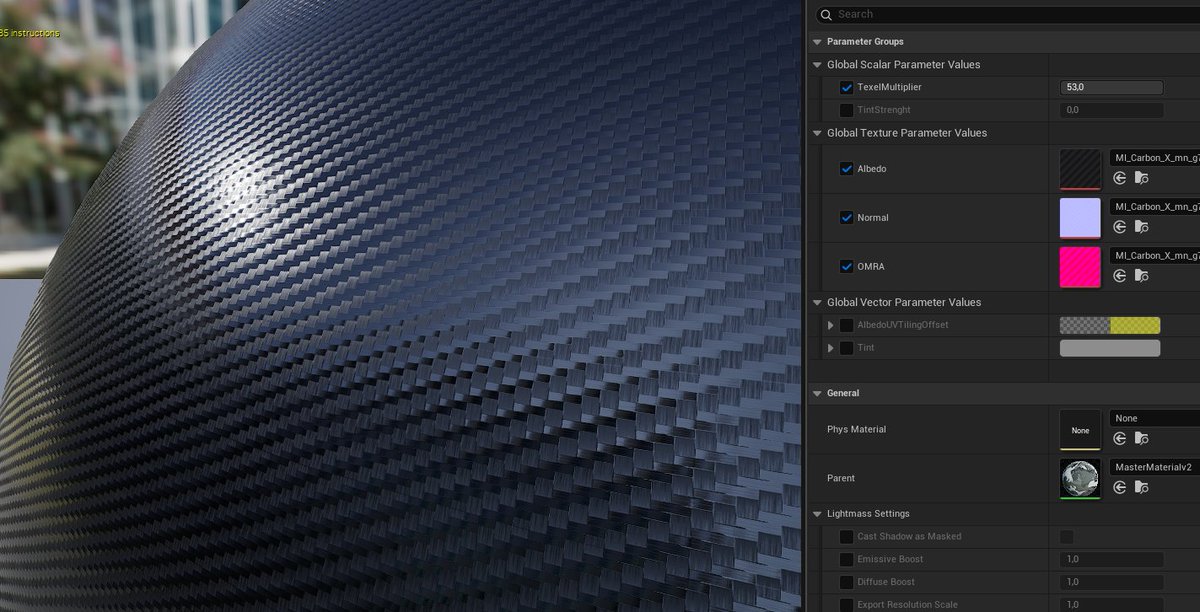Click the Phys Material label
The width and height of the screenshot is (1200, 612).
(857, 430)
